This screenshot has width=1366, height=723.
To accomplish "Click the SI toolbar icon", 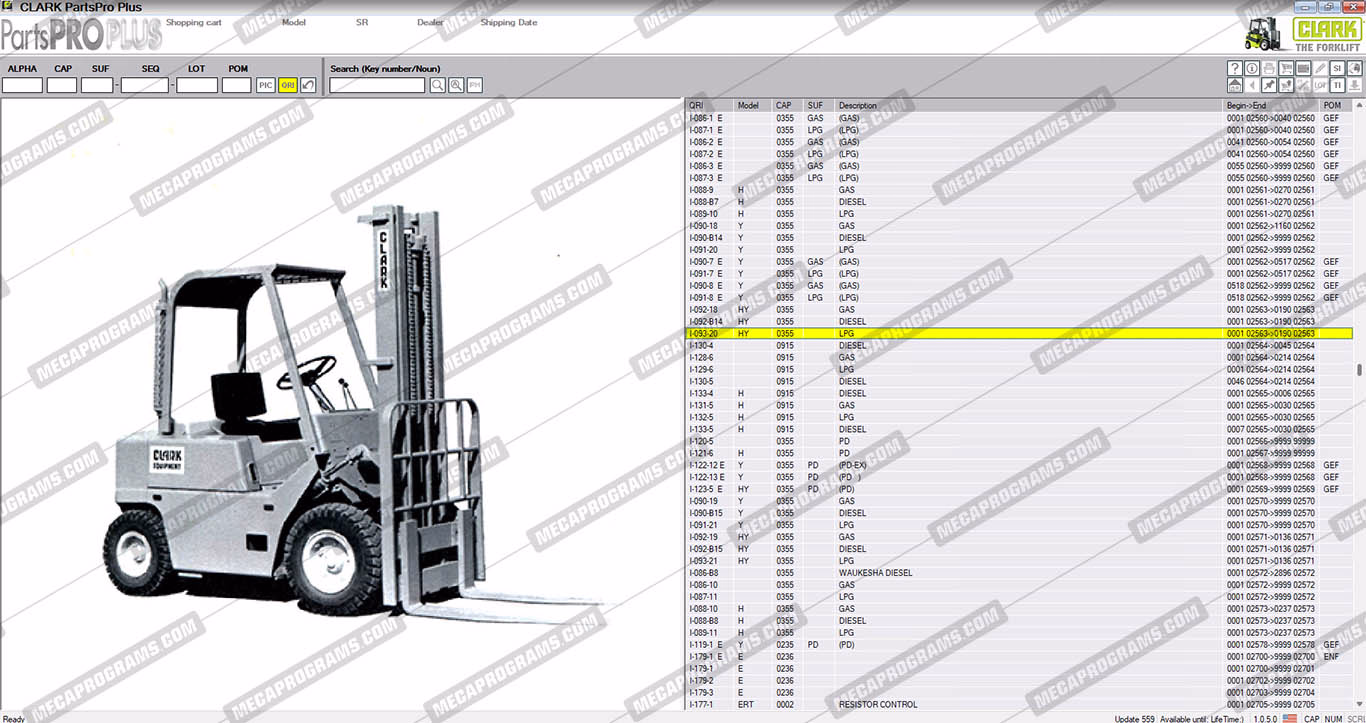I will point(1337,68).
